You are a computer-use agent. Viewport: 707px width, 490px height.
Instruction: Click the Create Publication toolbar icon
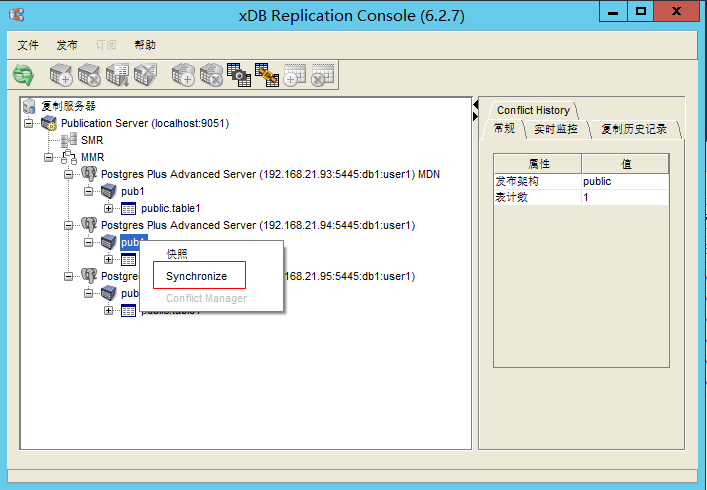(x=117, y=75)
